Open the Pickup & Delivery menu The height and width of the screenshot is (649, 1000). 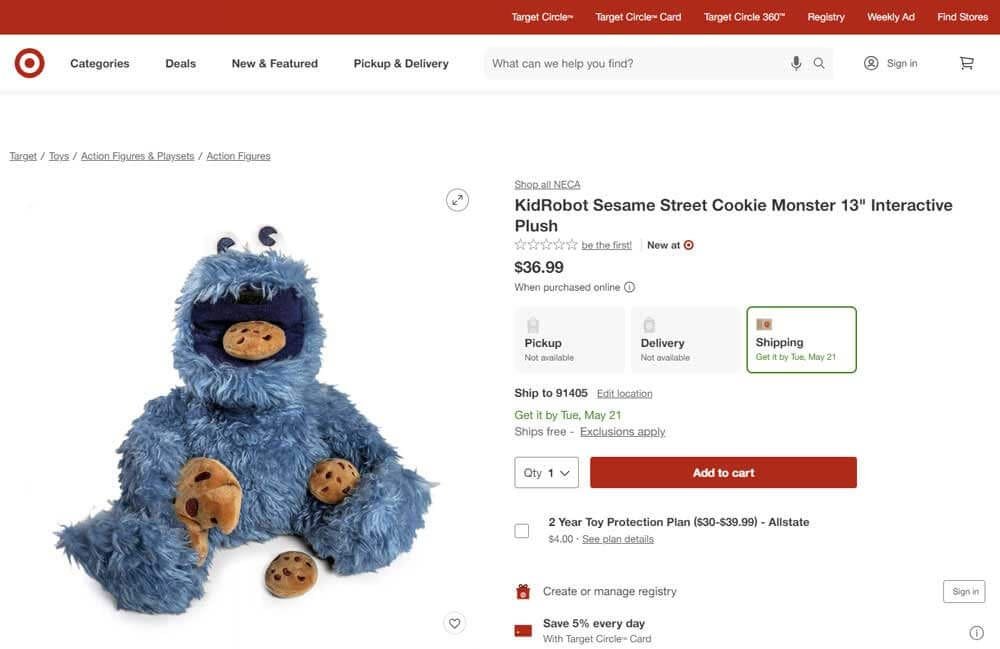(x=400, y=62)
